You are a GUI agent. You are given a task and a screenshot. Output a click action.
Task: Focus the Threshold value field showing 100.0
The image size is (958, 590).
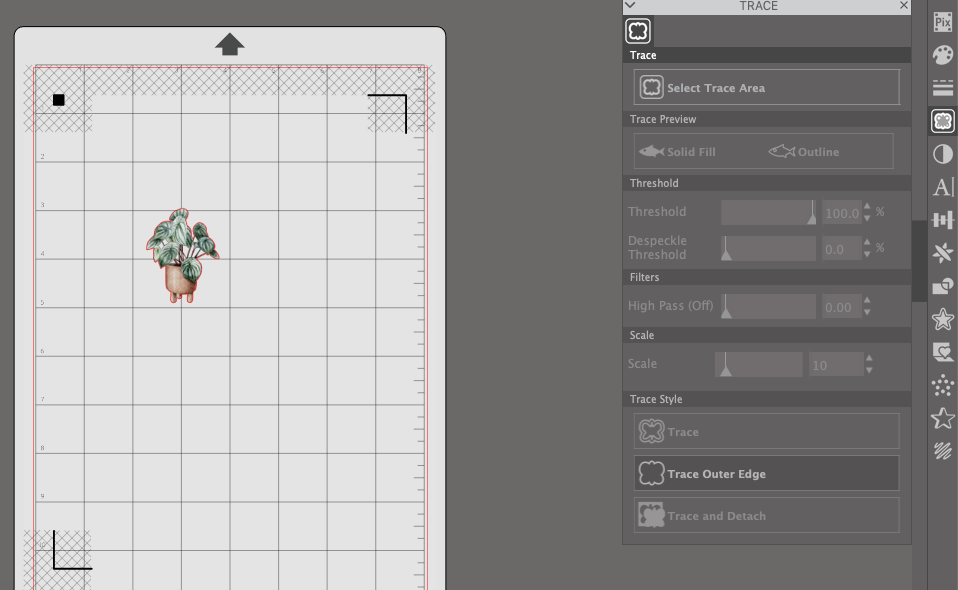tap(841, 213)
